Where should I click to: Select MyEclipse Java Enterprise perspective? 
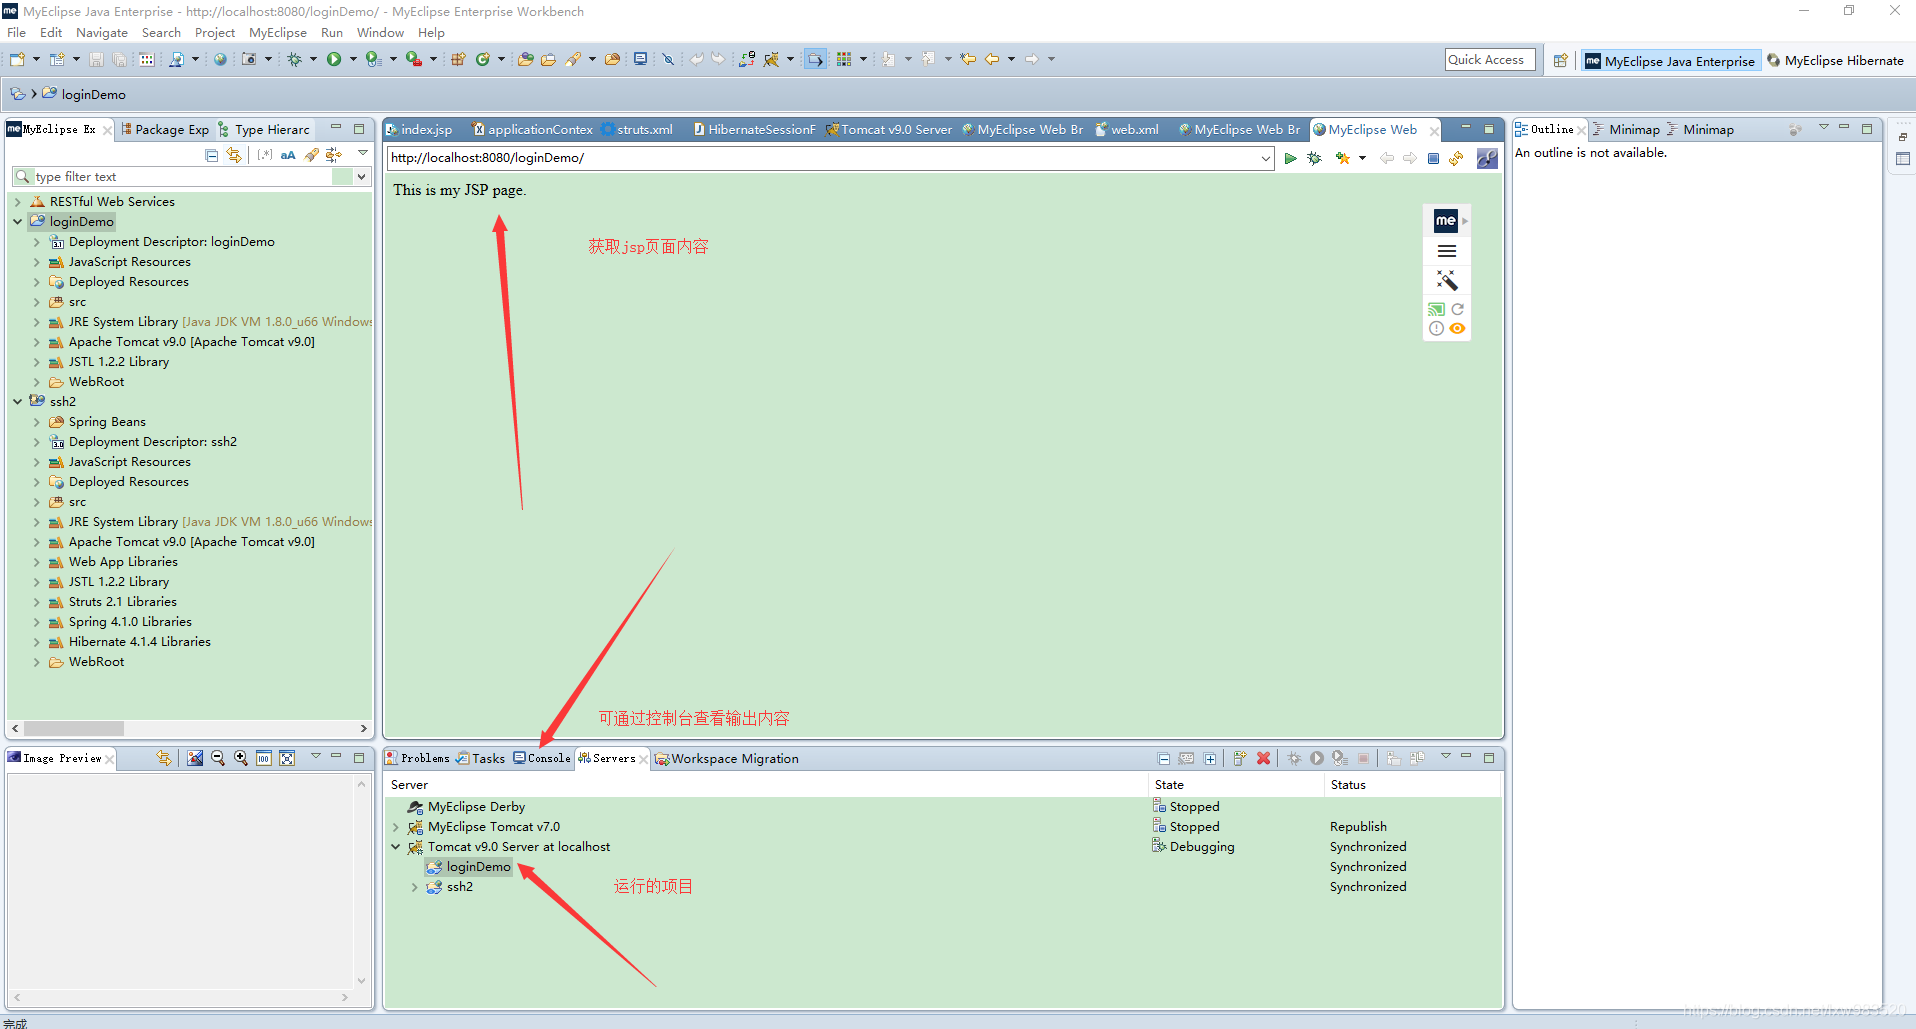click(x=1671, y=61)
